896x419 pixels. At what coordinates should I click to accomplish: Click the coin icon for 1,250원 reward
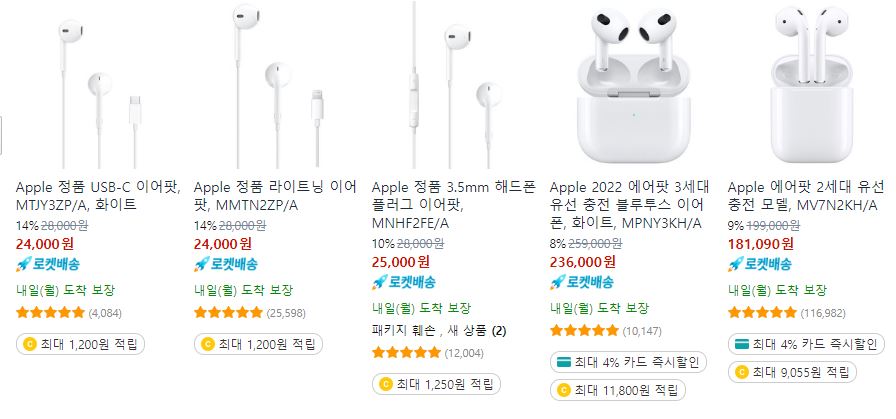tap(386, 384)
